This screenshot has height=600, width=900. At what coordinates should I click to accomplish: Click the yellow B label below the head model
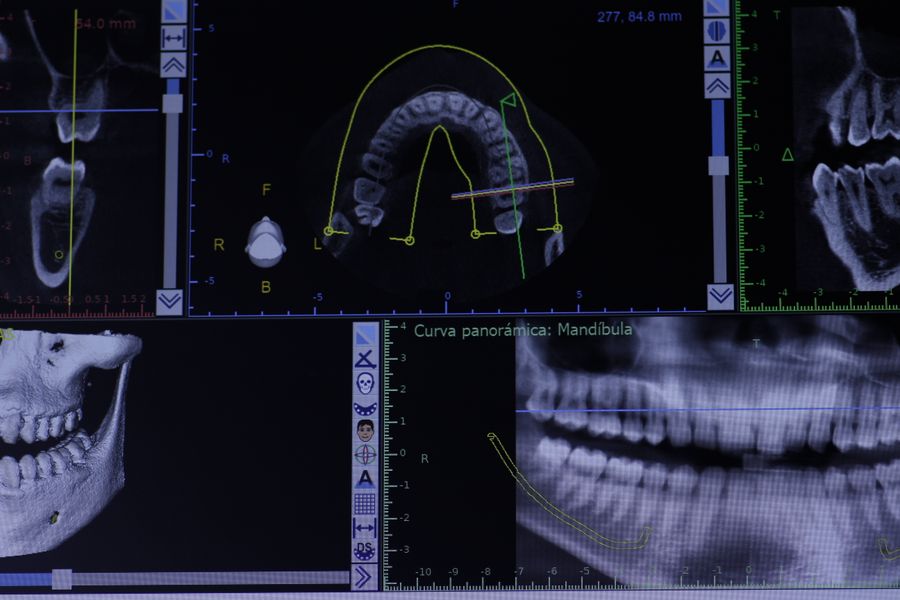(x=266, y=287)
